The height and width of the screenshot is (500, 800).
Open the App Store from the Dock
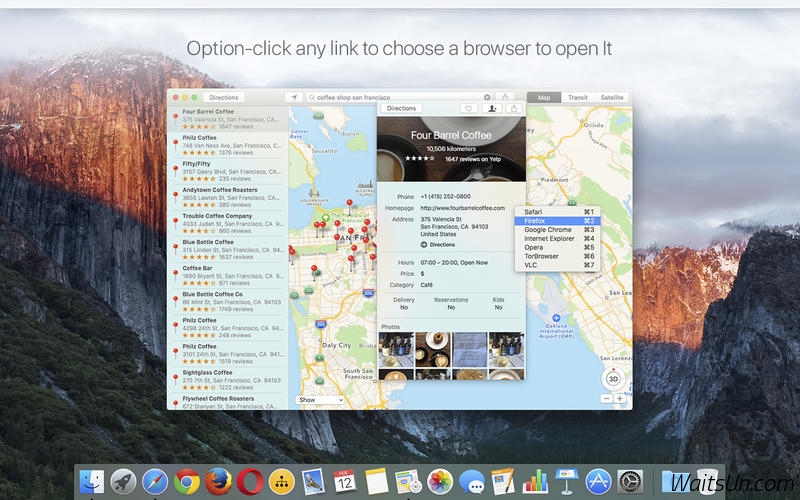(598, 482)
